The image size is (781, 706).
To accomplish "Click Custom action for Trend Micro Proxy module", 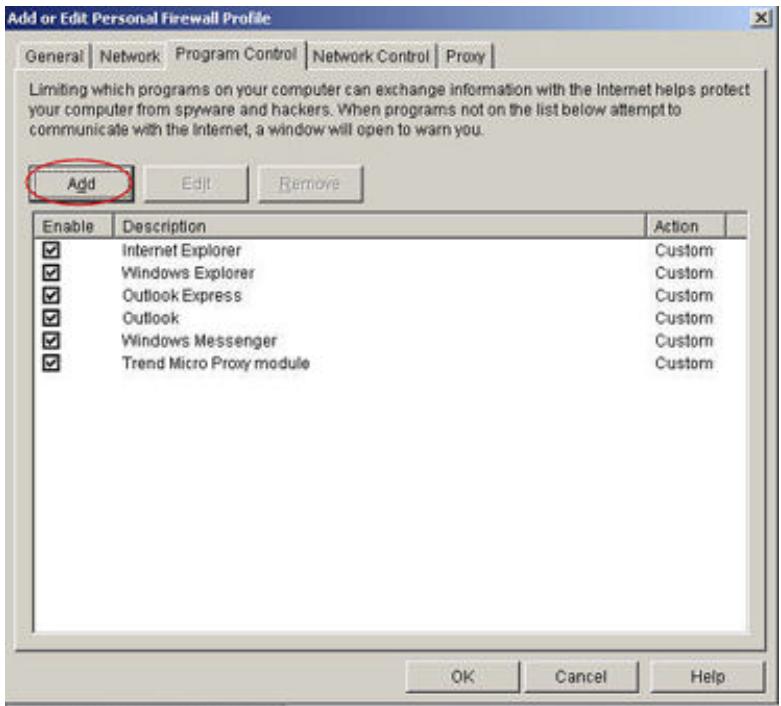I will [684, 363].
